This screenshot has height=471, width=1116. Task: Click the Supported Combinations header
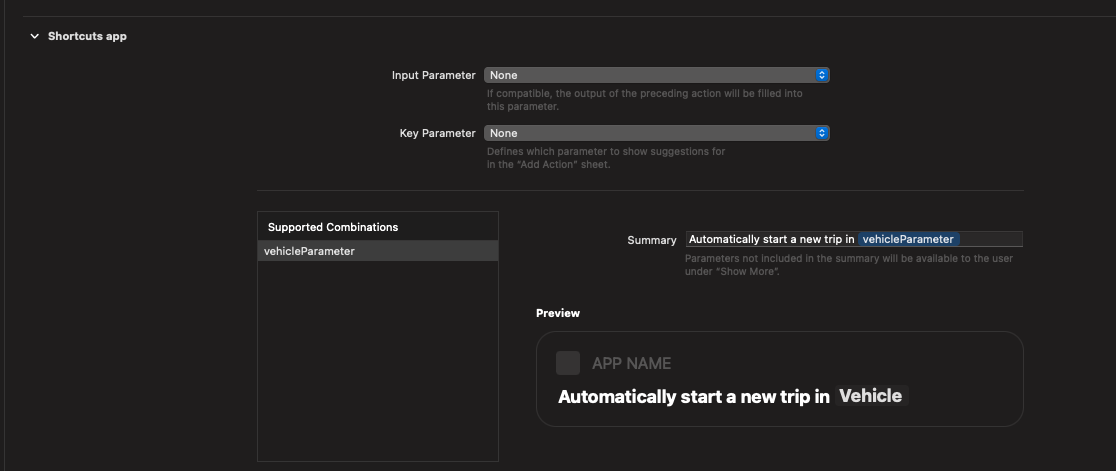point(332,227)
